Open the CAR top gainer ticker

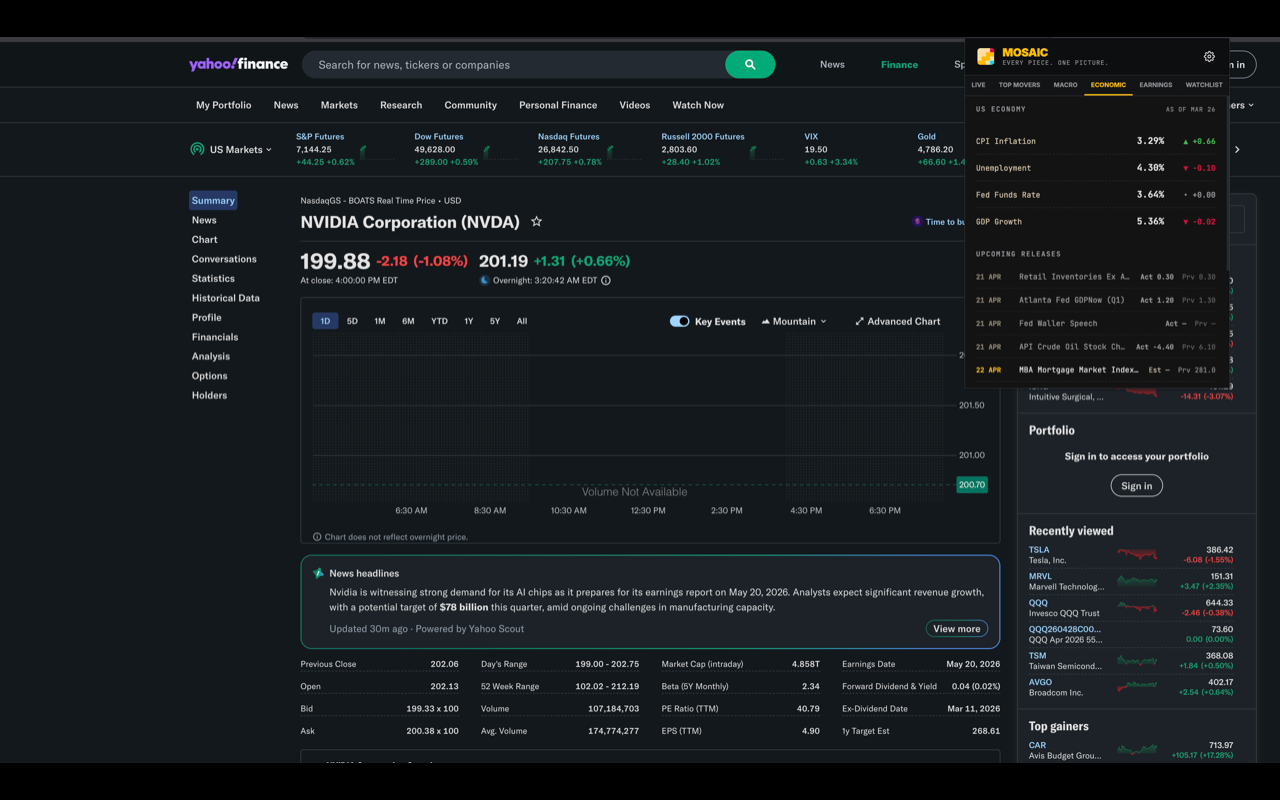(x=1038, y=746)
